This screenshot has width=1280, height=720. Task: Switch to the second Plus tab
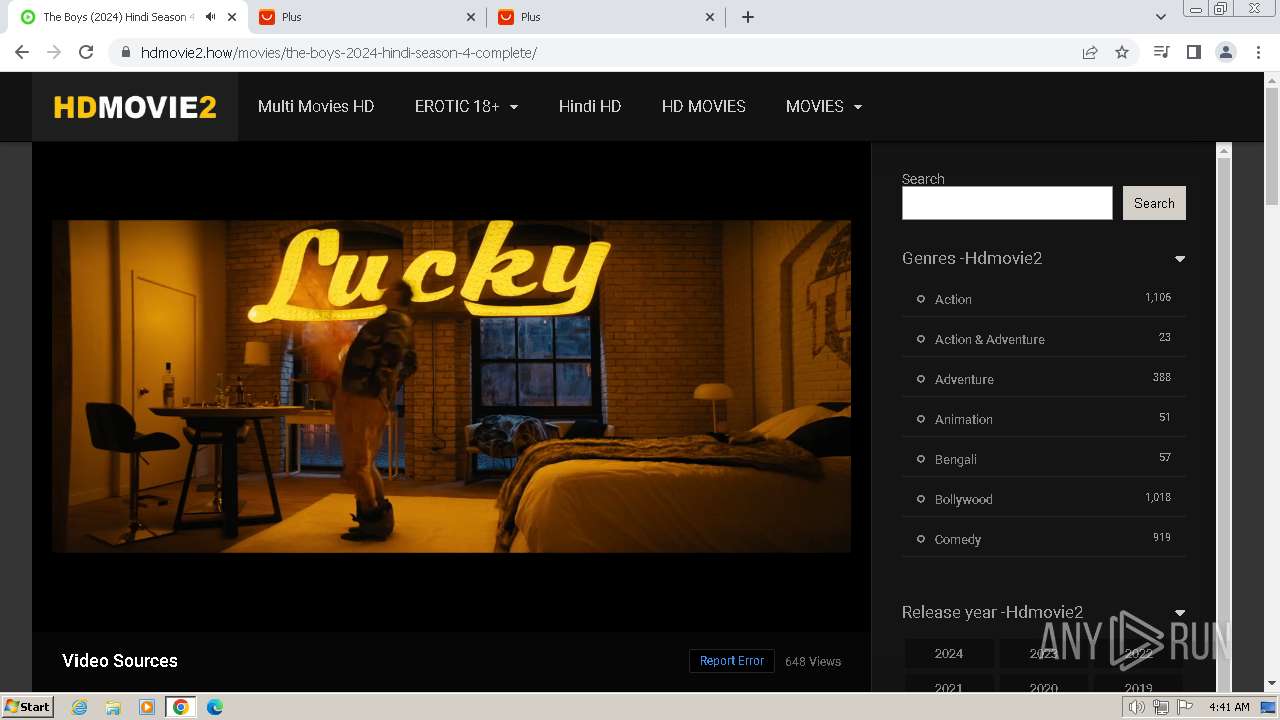click(x=606, y=17)
